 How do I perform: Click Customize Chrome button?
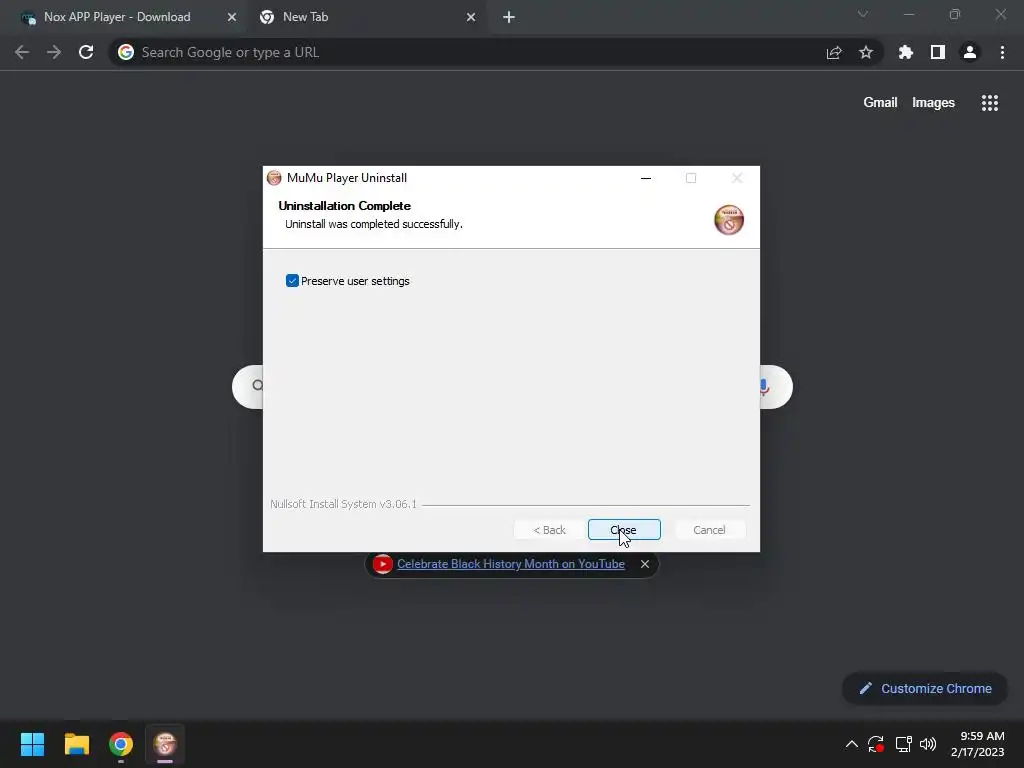click(x=925, y=688)
